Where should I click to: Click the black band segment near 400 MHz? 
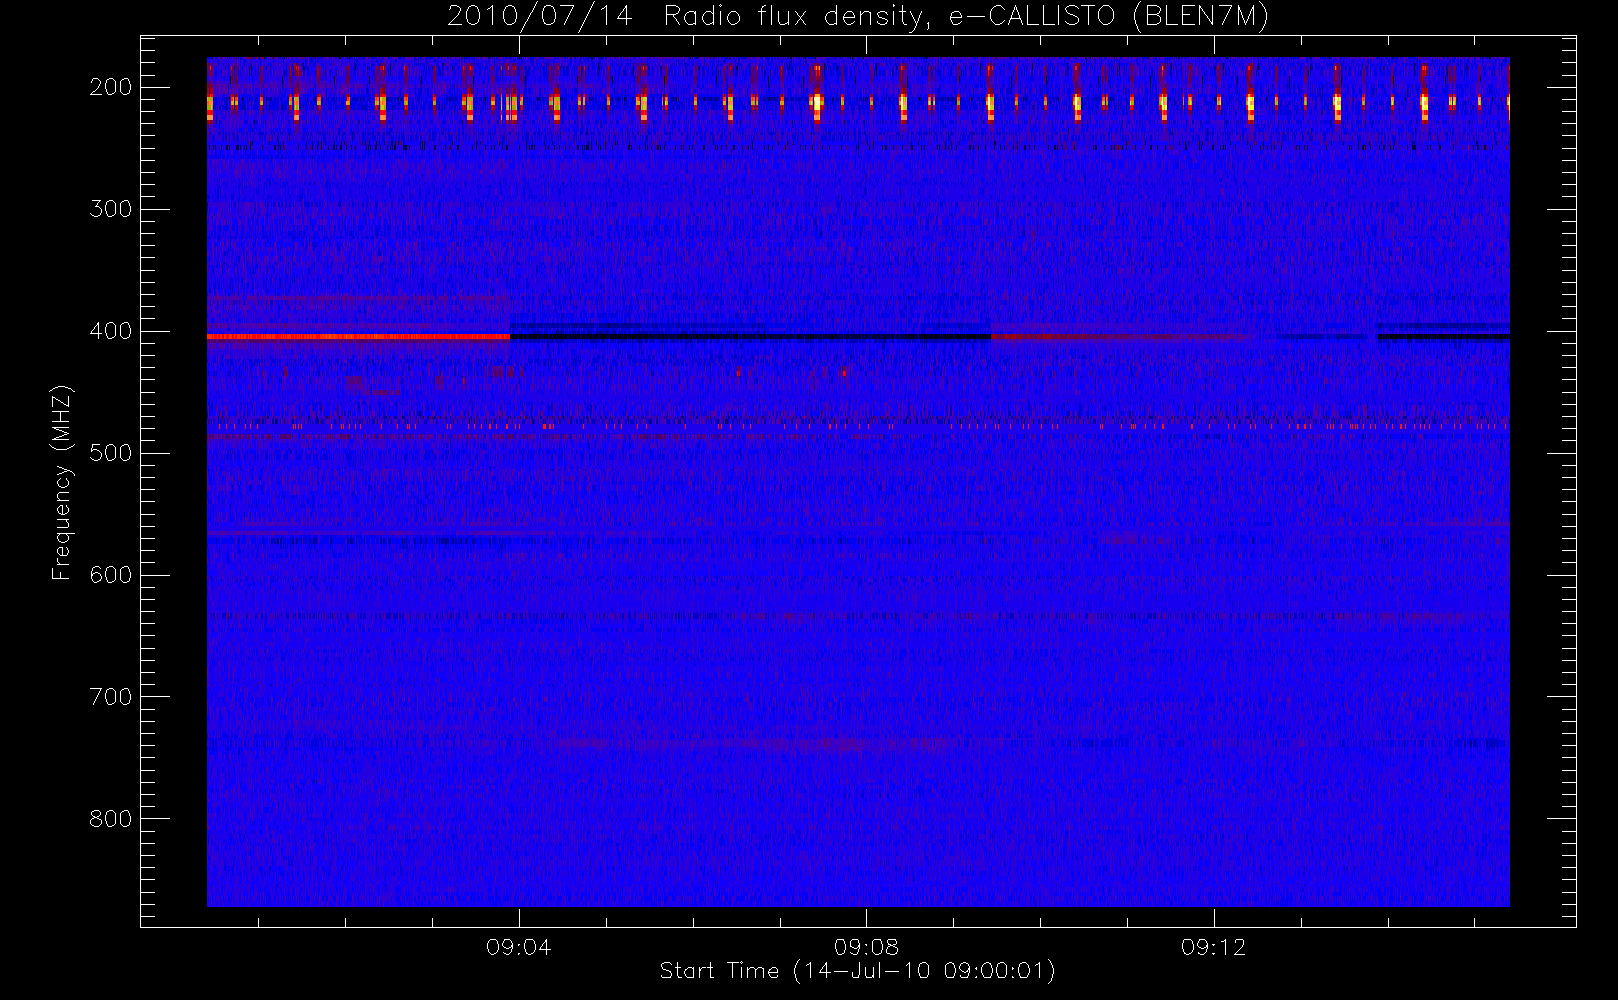[x=750, y=337]
